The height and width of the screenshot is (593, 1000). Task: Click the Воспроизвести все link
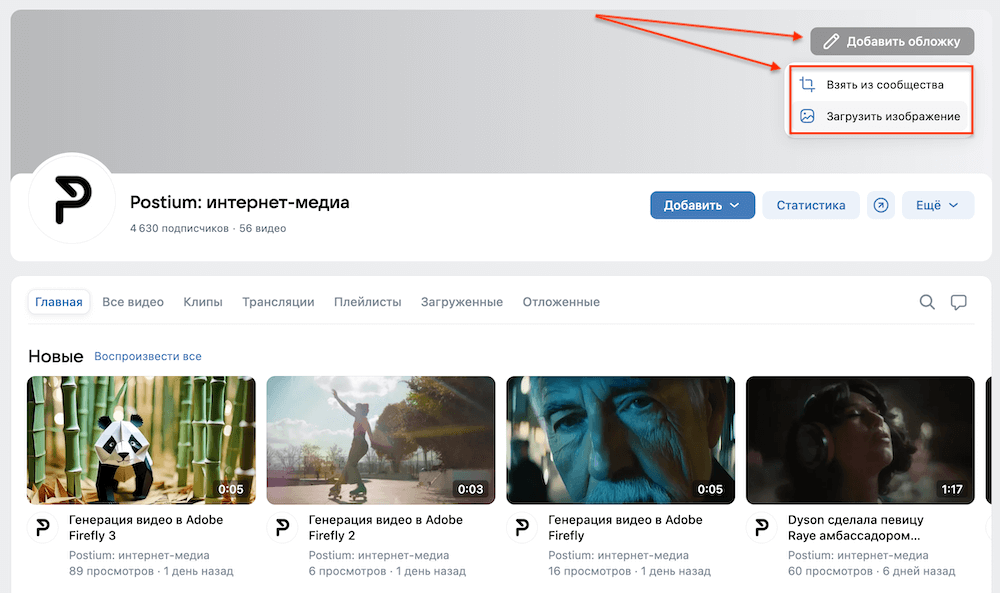click(x=148, y=356)
